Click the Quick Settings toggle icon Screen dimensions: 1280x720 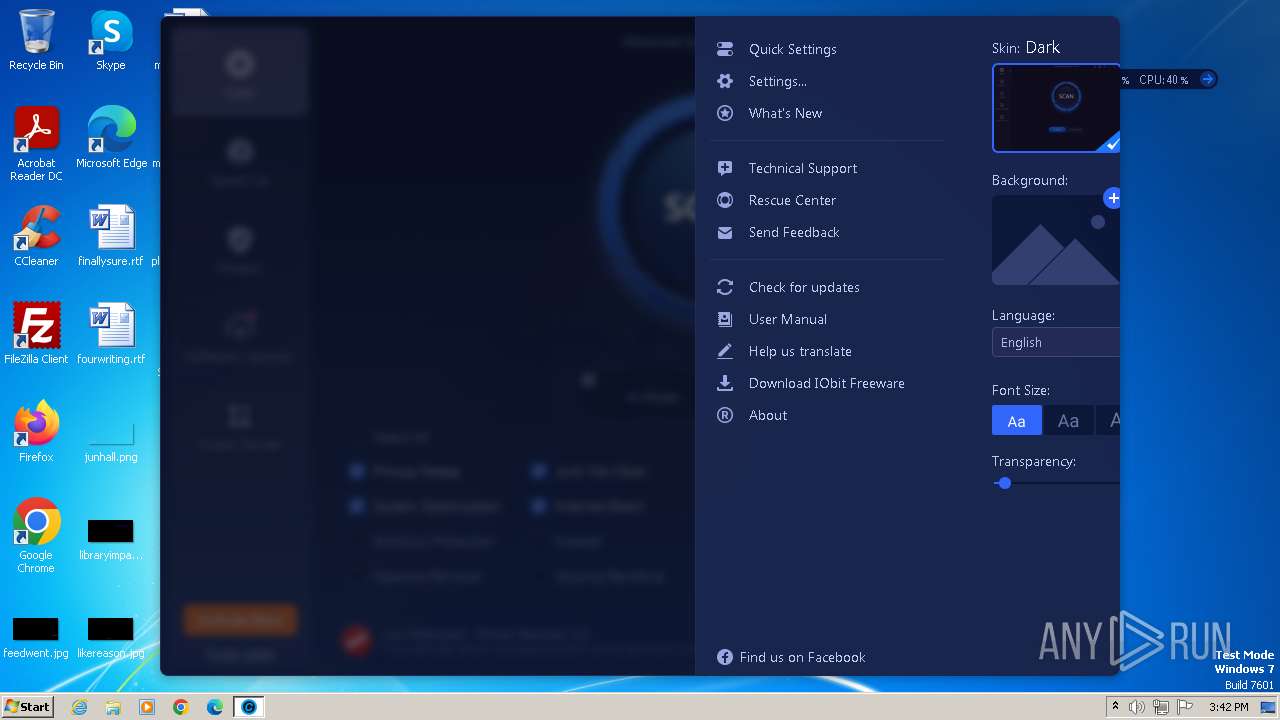725,49
